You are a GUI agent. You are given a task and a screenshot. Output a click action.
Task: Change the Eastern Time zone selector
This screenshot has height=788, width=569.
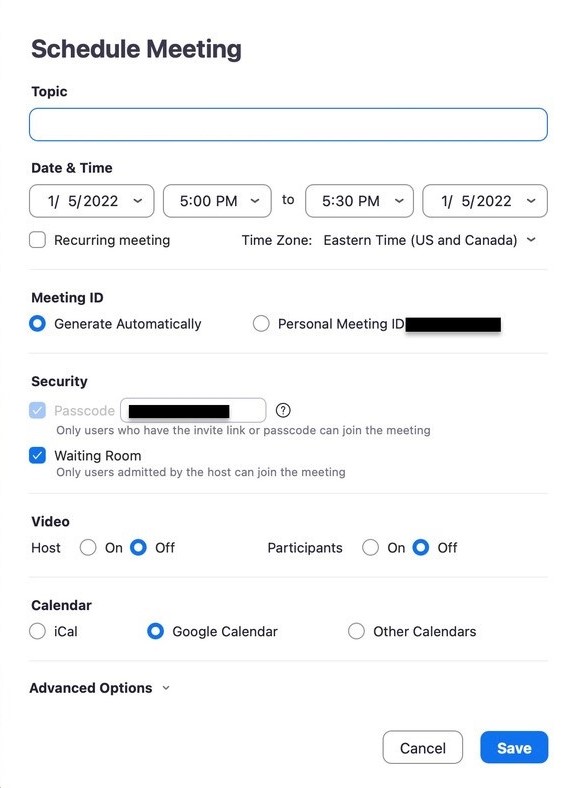click(x=430, y=240)
